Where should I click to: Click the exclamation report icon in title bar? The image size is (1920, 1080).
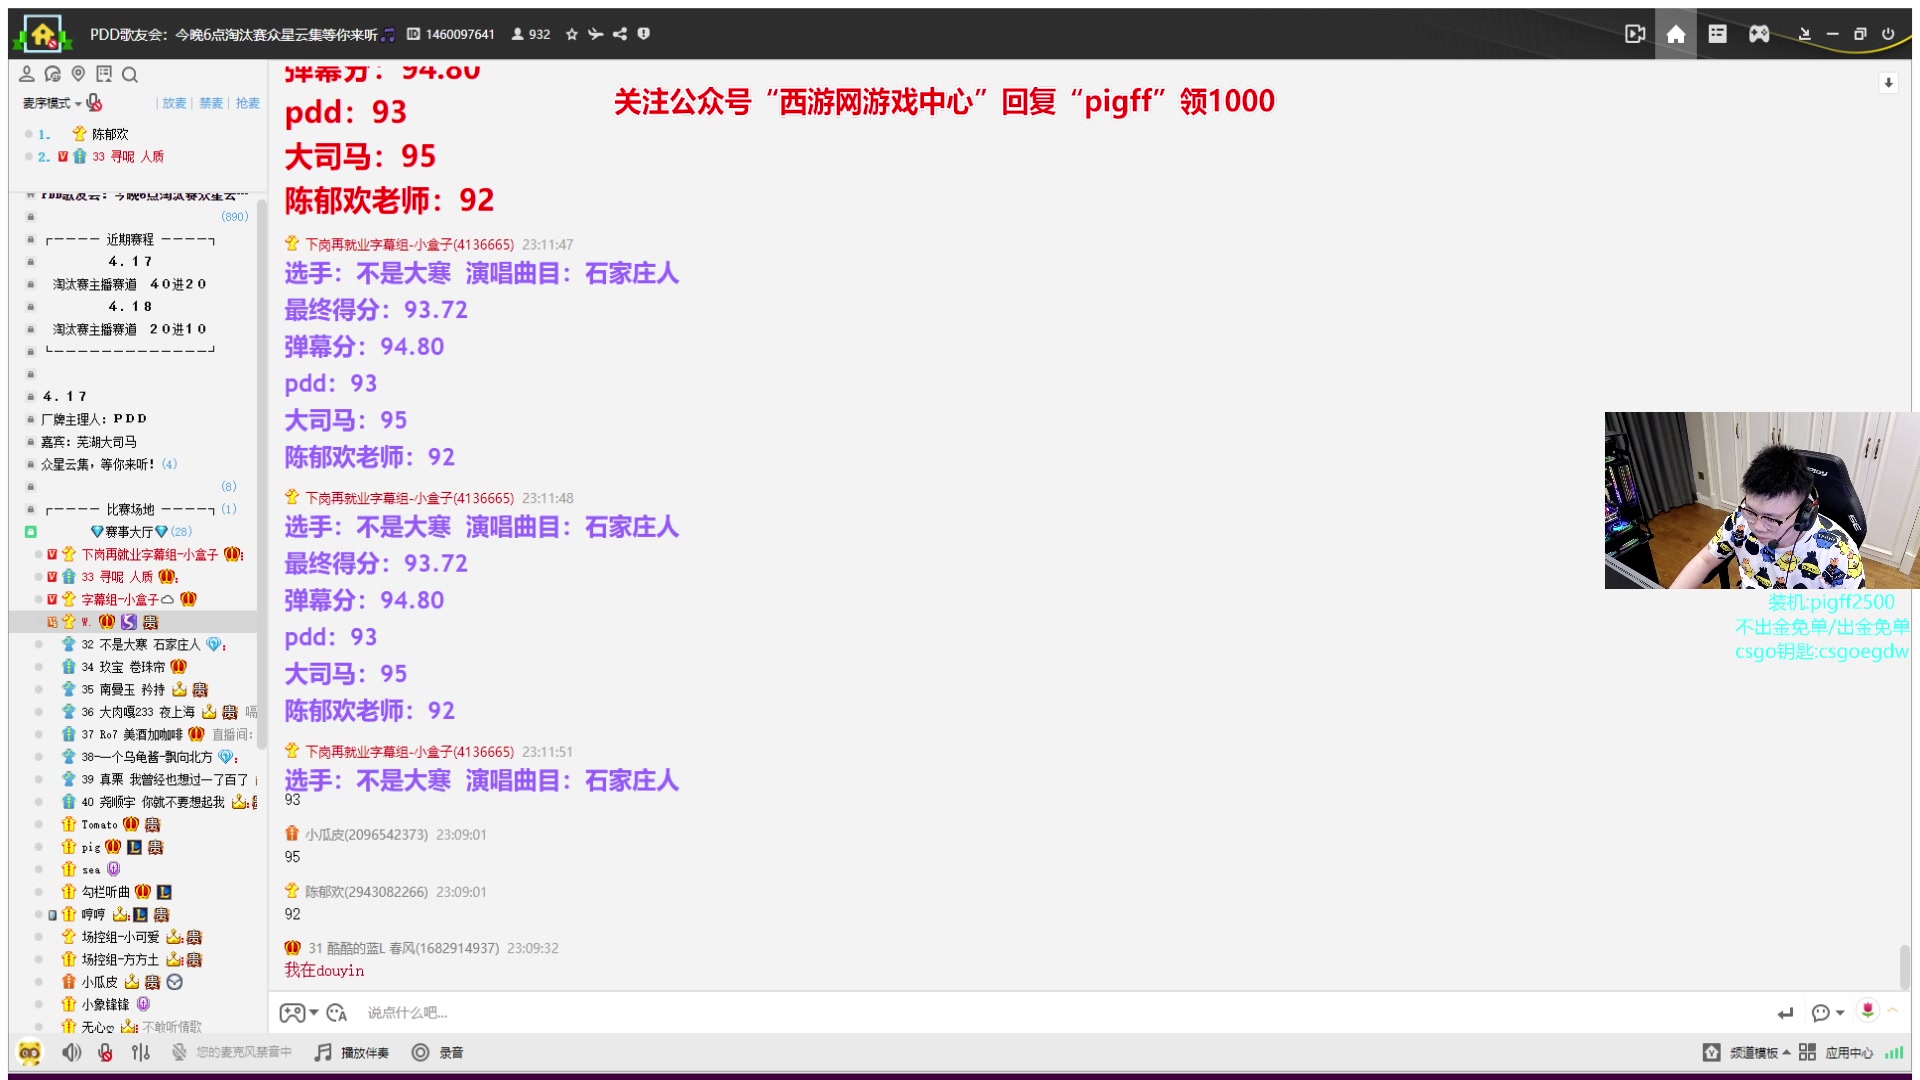tap(644, 34)
